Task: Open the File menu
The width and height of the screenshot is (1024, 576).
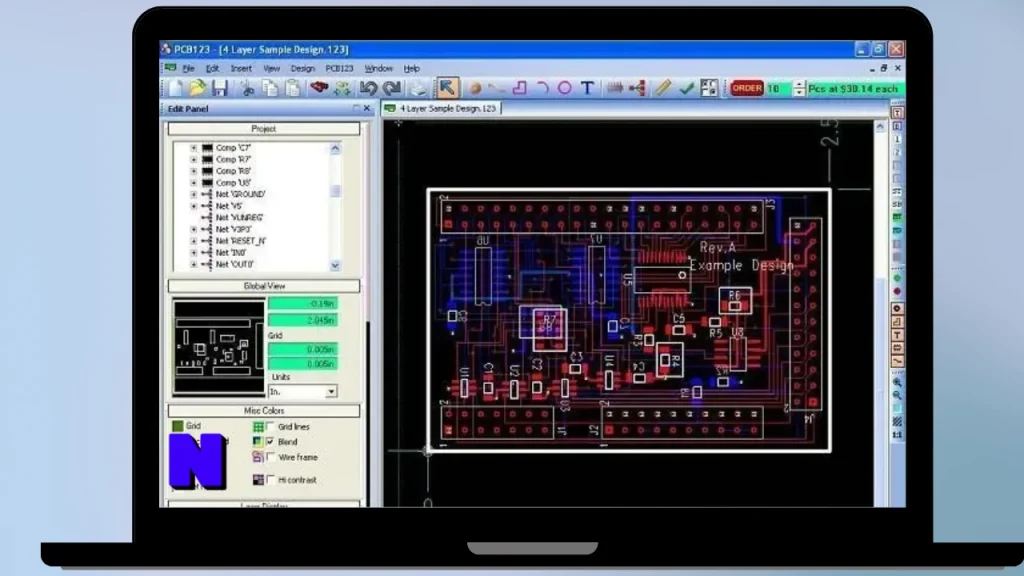Action: 189,69
